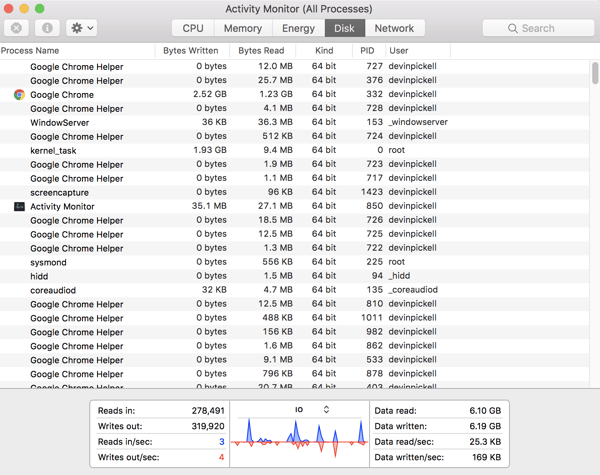Click the Reads in value 278,491
The height and width of the screenshot is (475, 600).
[x=208, y=411]
